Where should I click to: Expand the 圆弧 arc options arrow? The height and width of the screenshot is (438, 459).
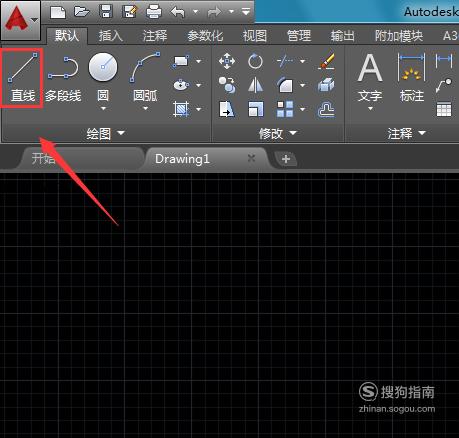[145, 108]
